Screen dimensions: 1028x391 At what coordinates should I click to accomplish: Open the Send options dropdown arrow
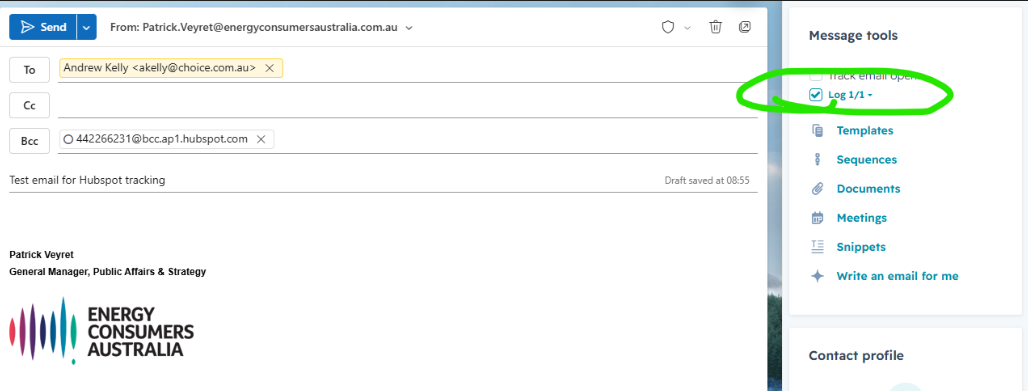pyautogui.click(x=87, y=28)
